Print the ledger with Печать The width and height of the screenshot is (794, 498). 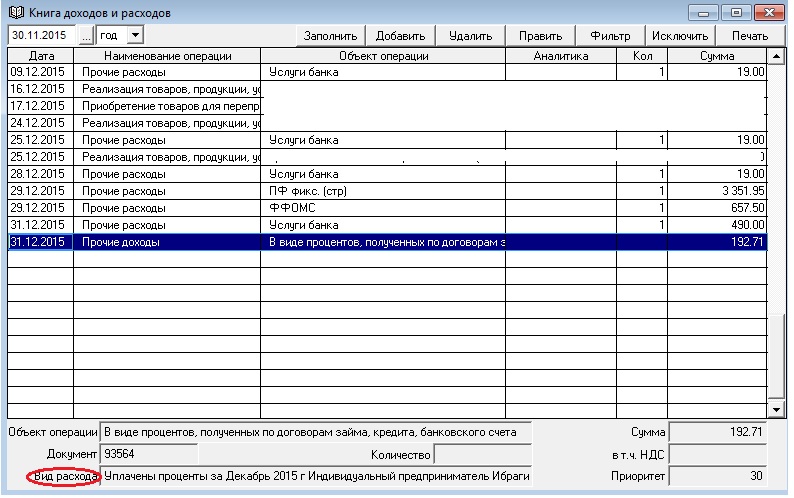749,36
